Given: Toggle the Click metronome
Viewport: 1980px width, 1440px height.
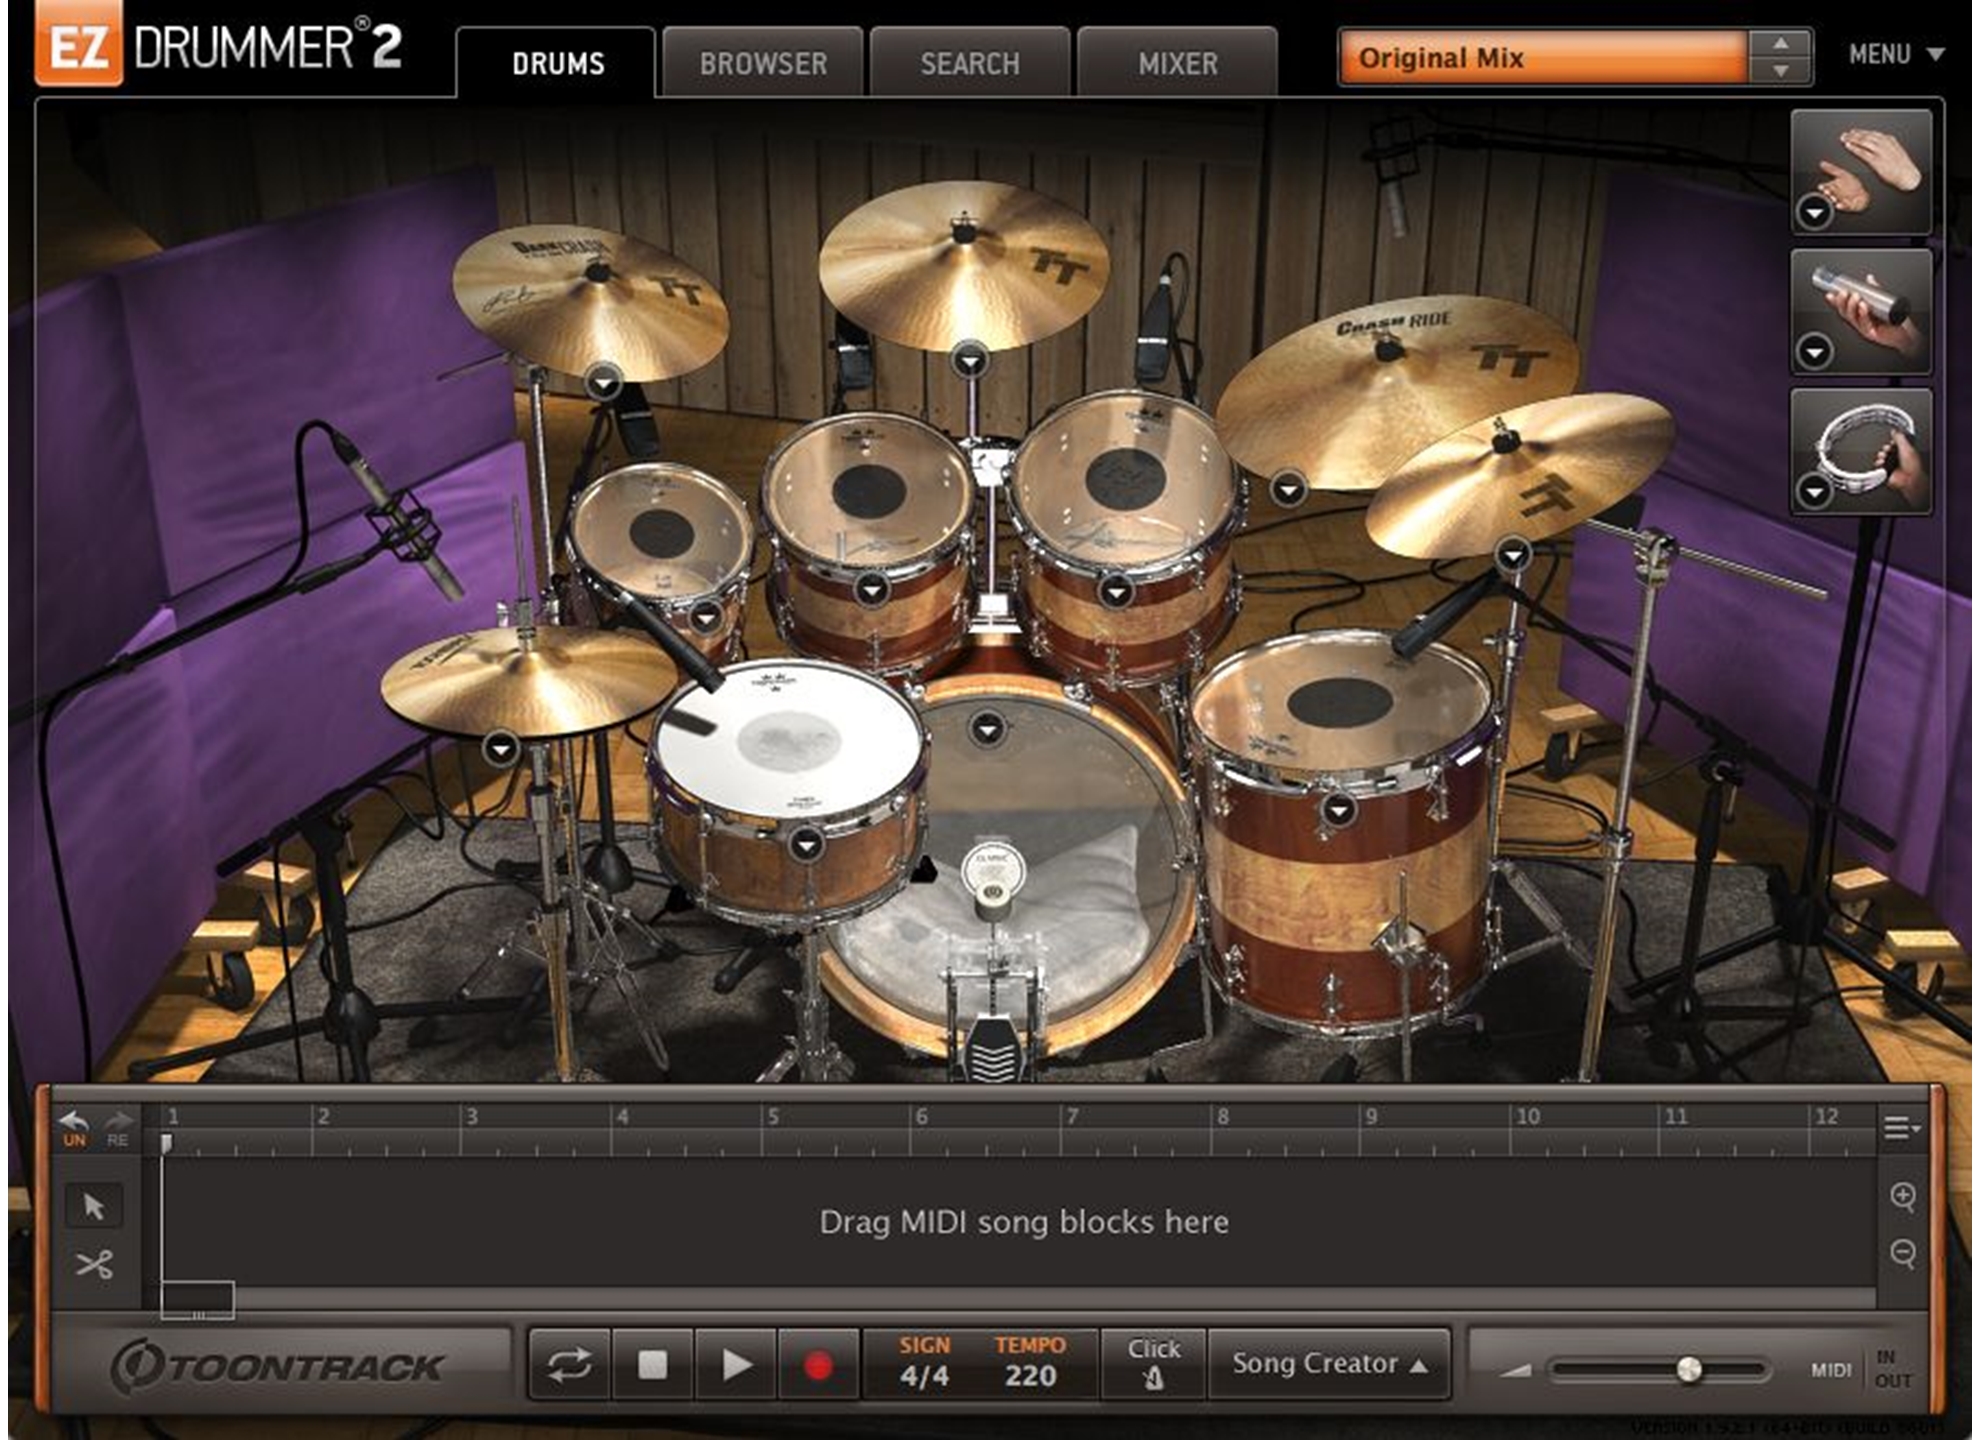Looking at the screenshot, I should [1154, 1365].
